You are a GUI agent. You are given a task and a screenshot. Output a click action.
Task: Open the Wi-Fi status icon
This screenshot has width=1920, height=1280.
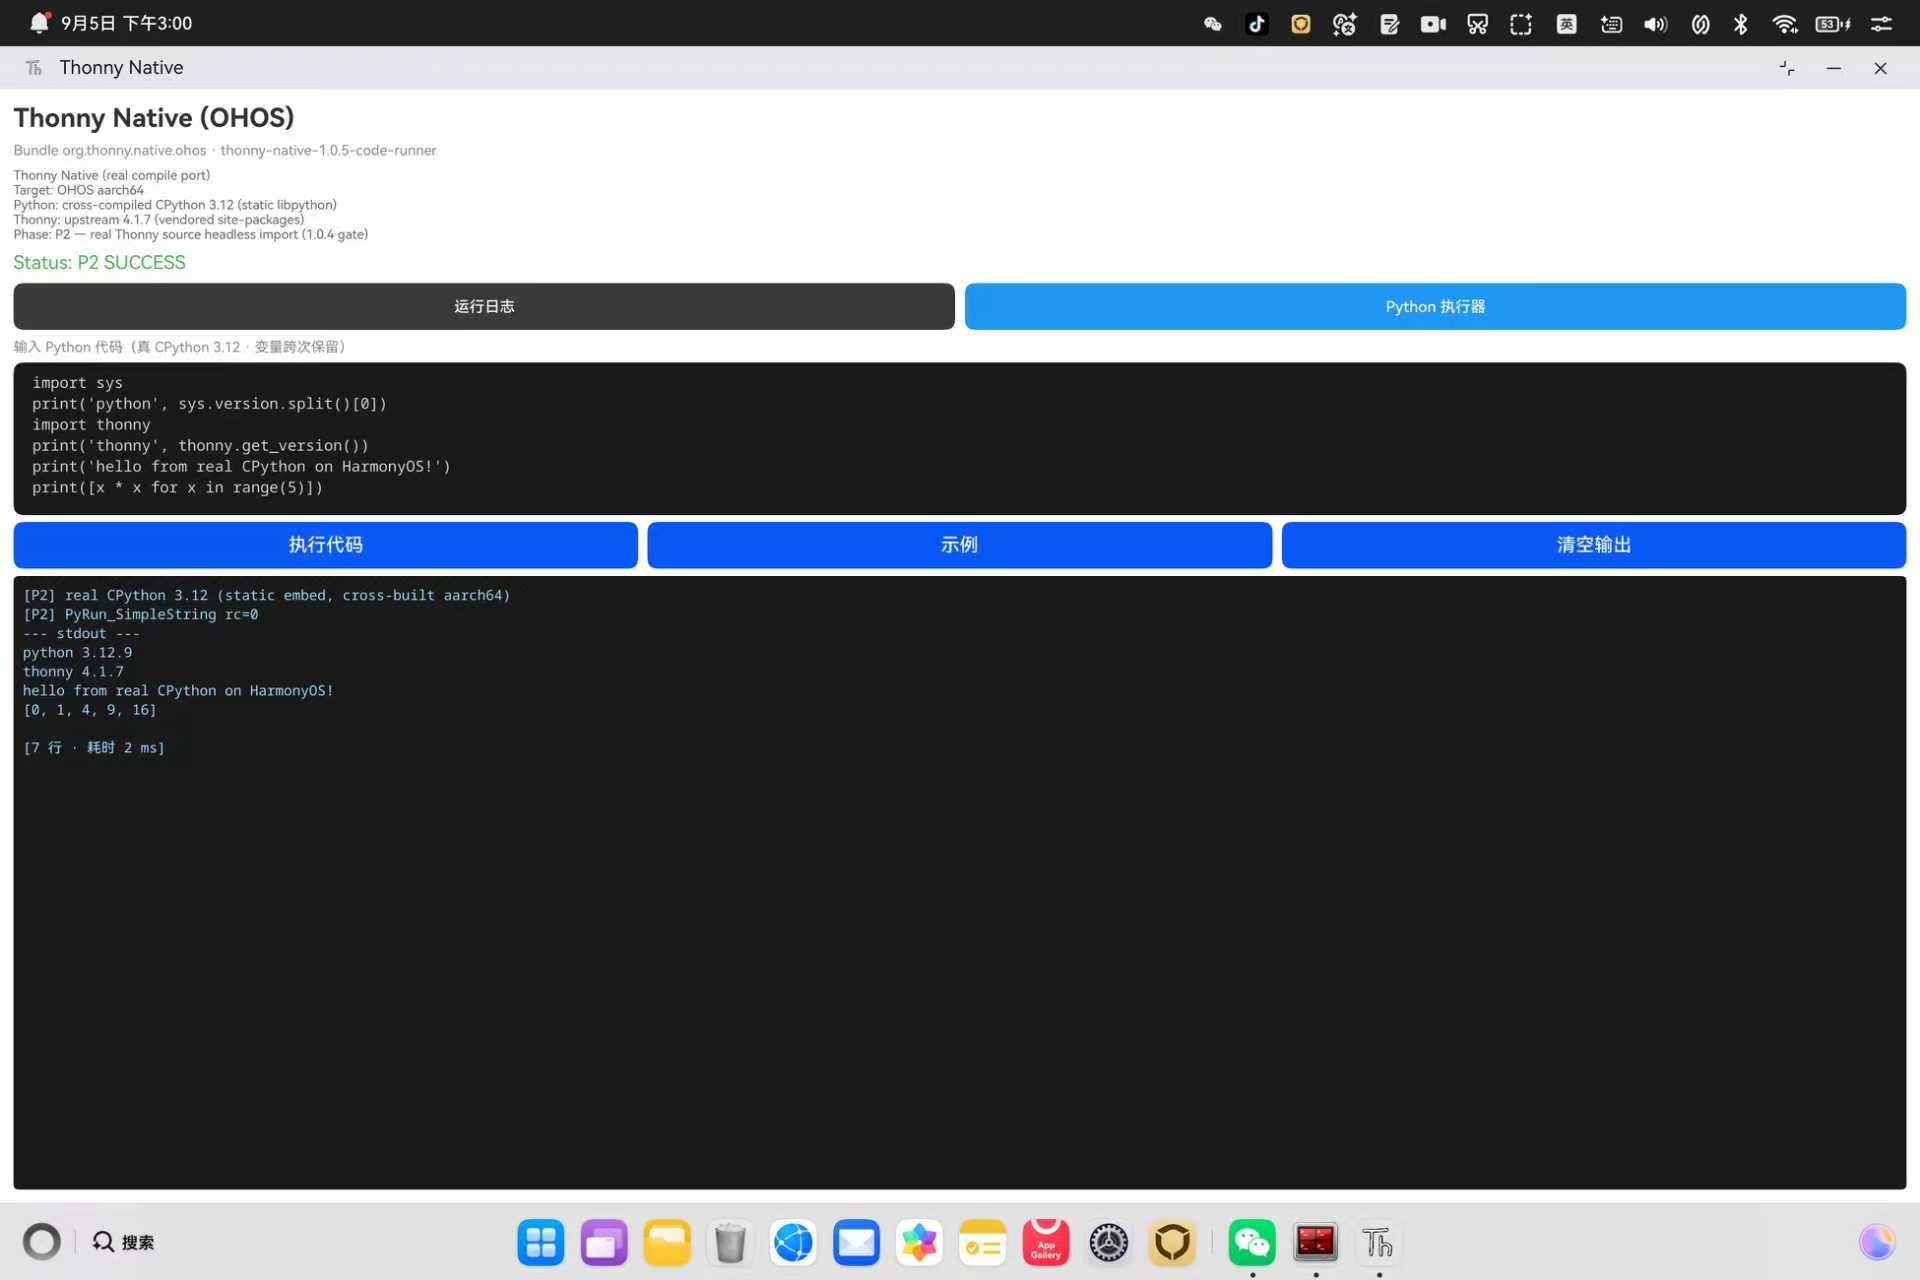point(1785,24)
